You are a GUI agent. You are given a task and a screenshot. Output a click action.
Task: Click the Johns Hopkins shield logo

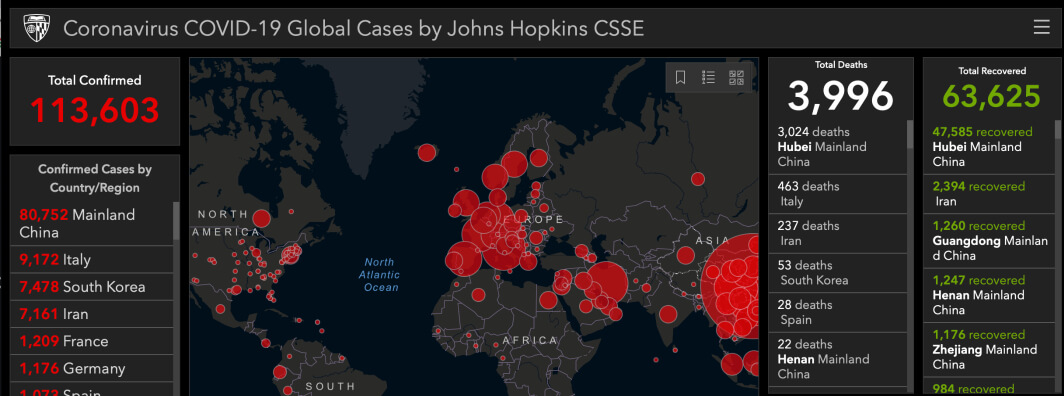pos(36,28)
